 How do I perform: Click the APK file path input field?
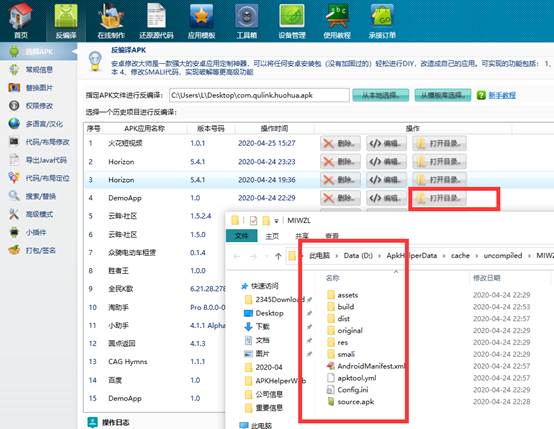point(259,95)
